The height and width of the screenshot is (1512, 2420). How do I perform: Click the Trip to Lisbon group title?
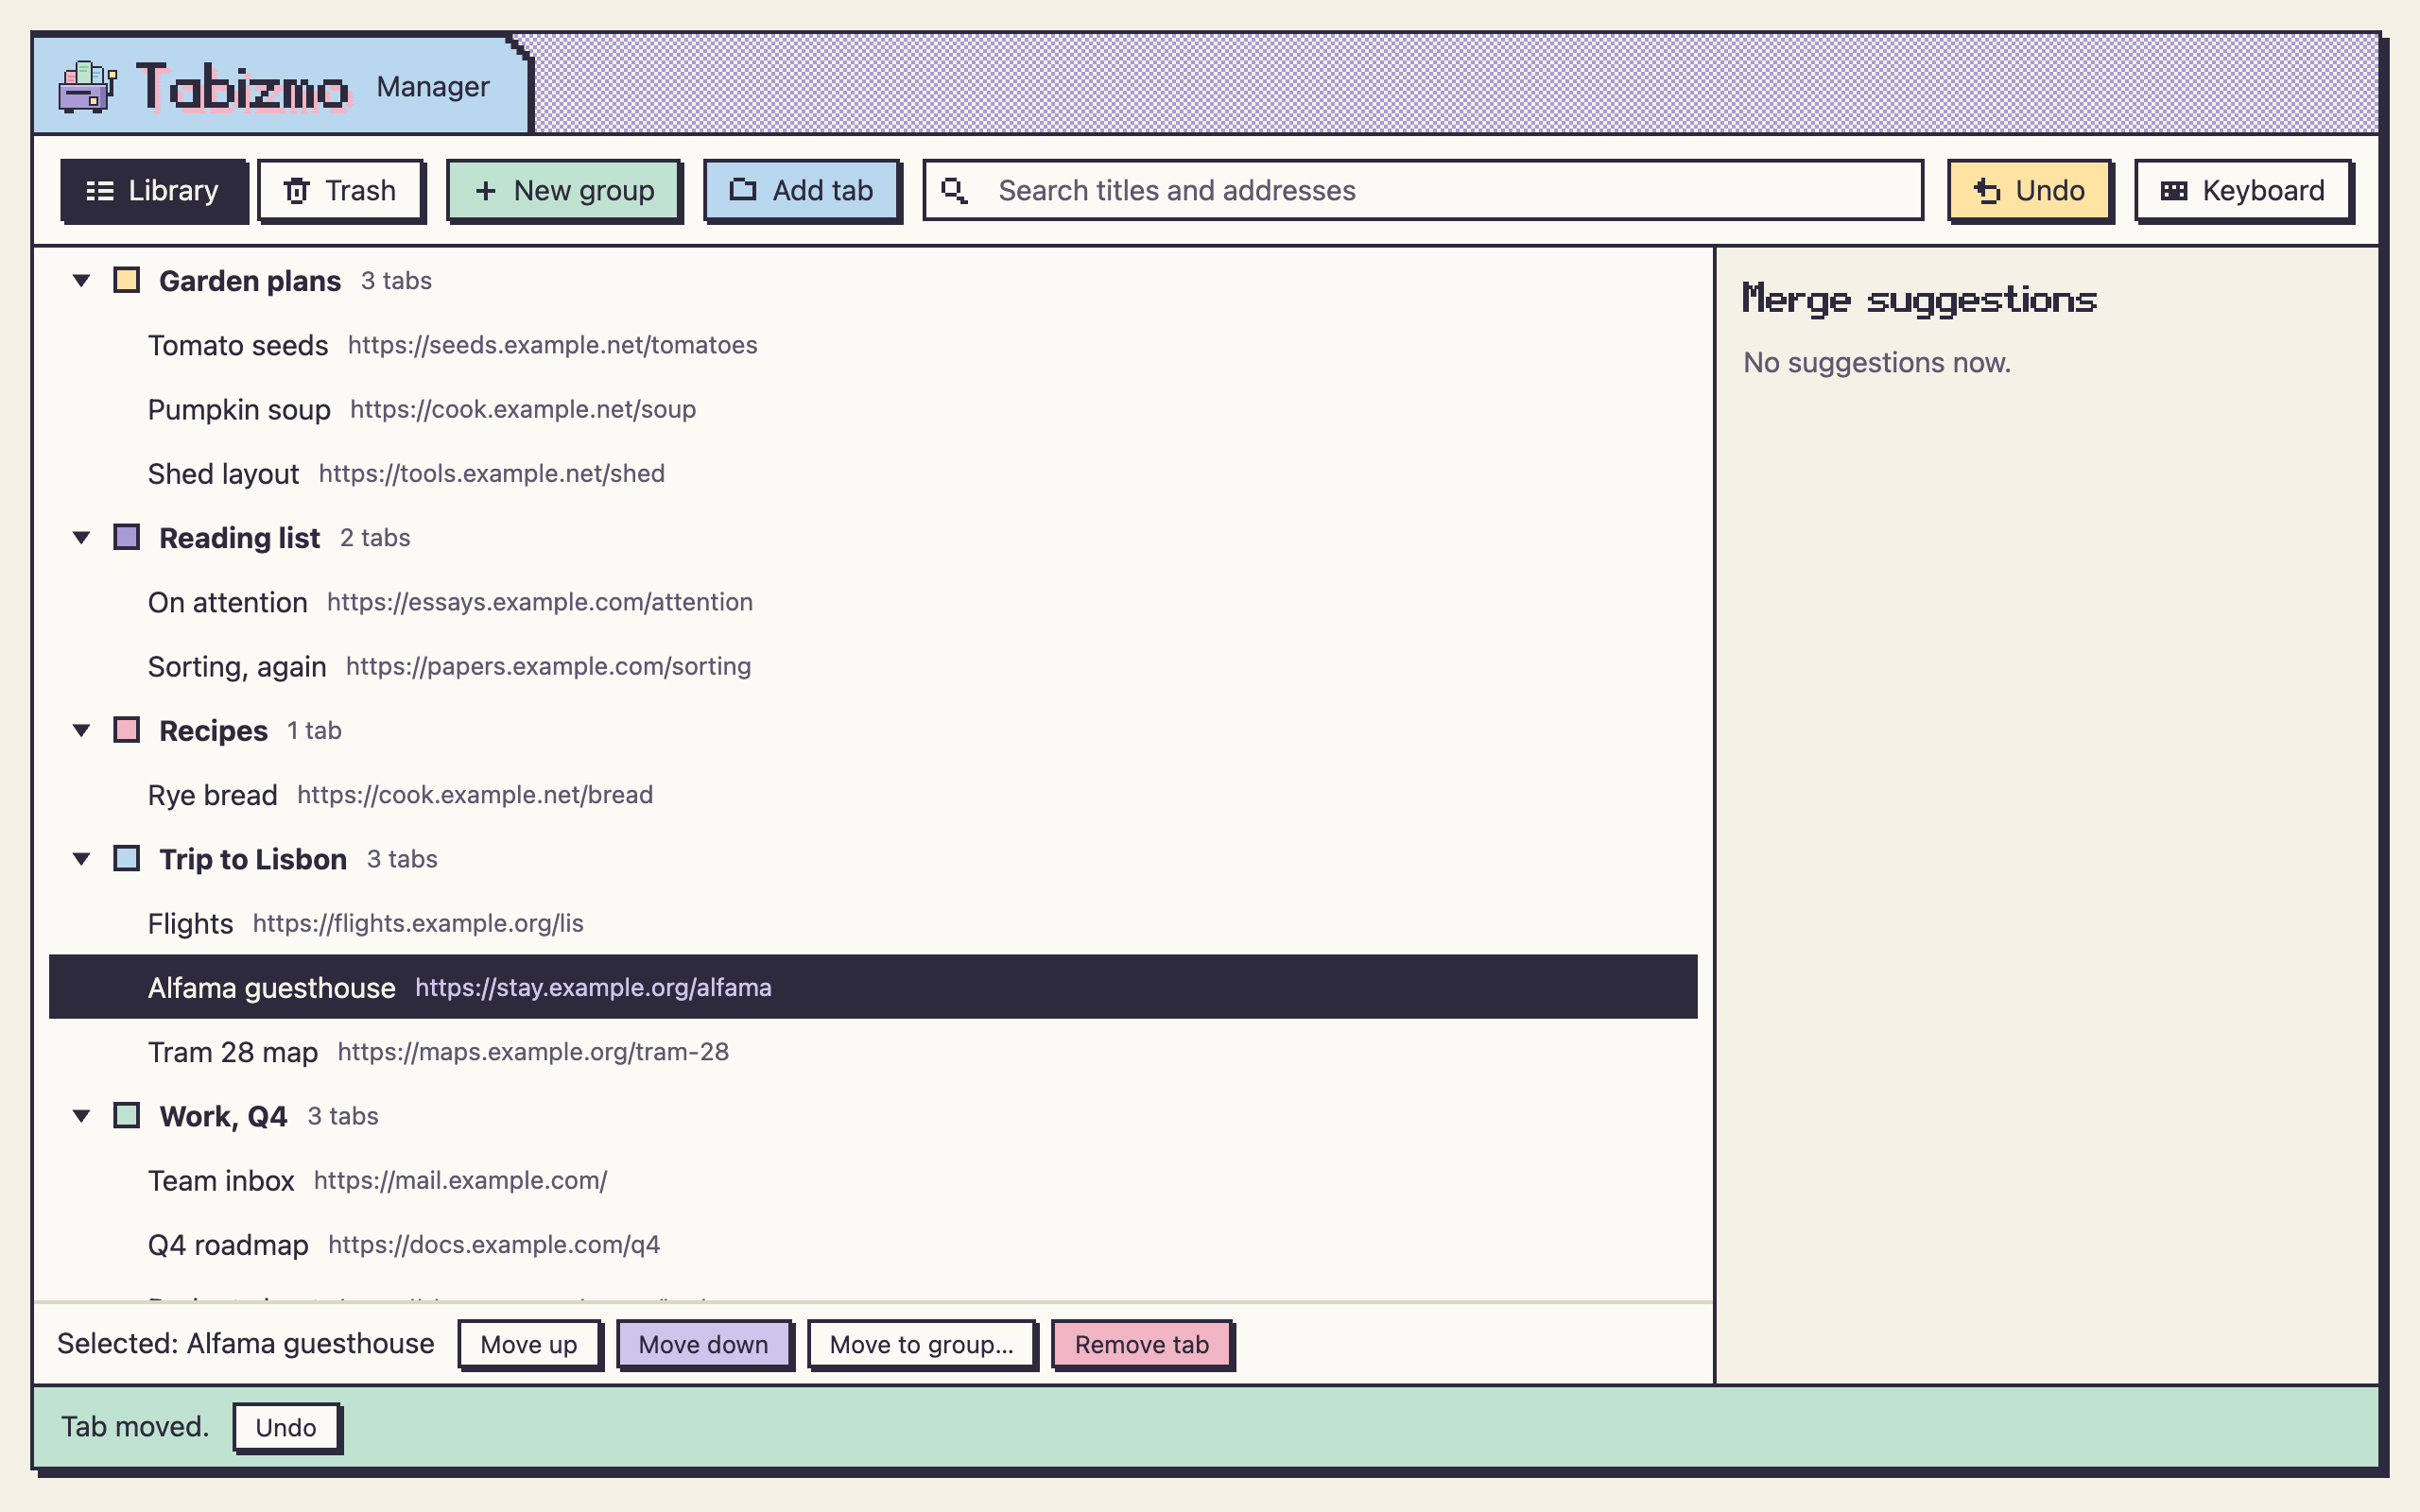(253, 859)
